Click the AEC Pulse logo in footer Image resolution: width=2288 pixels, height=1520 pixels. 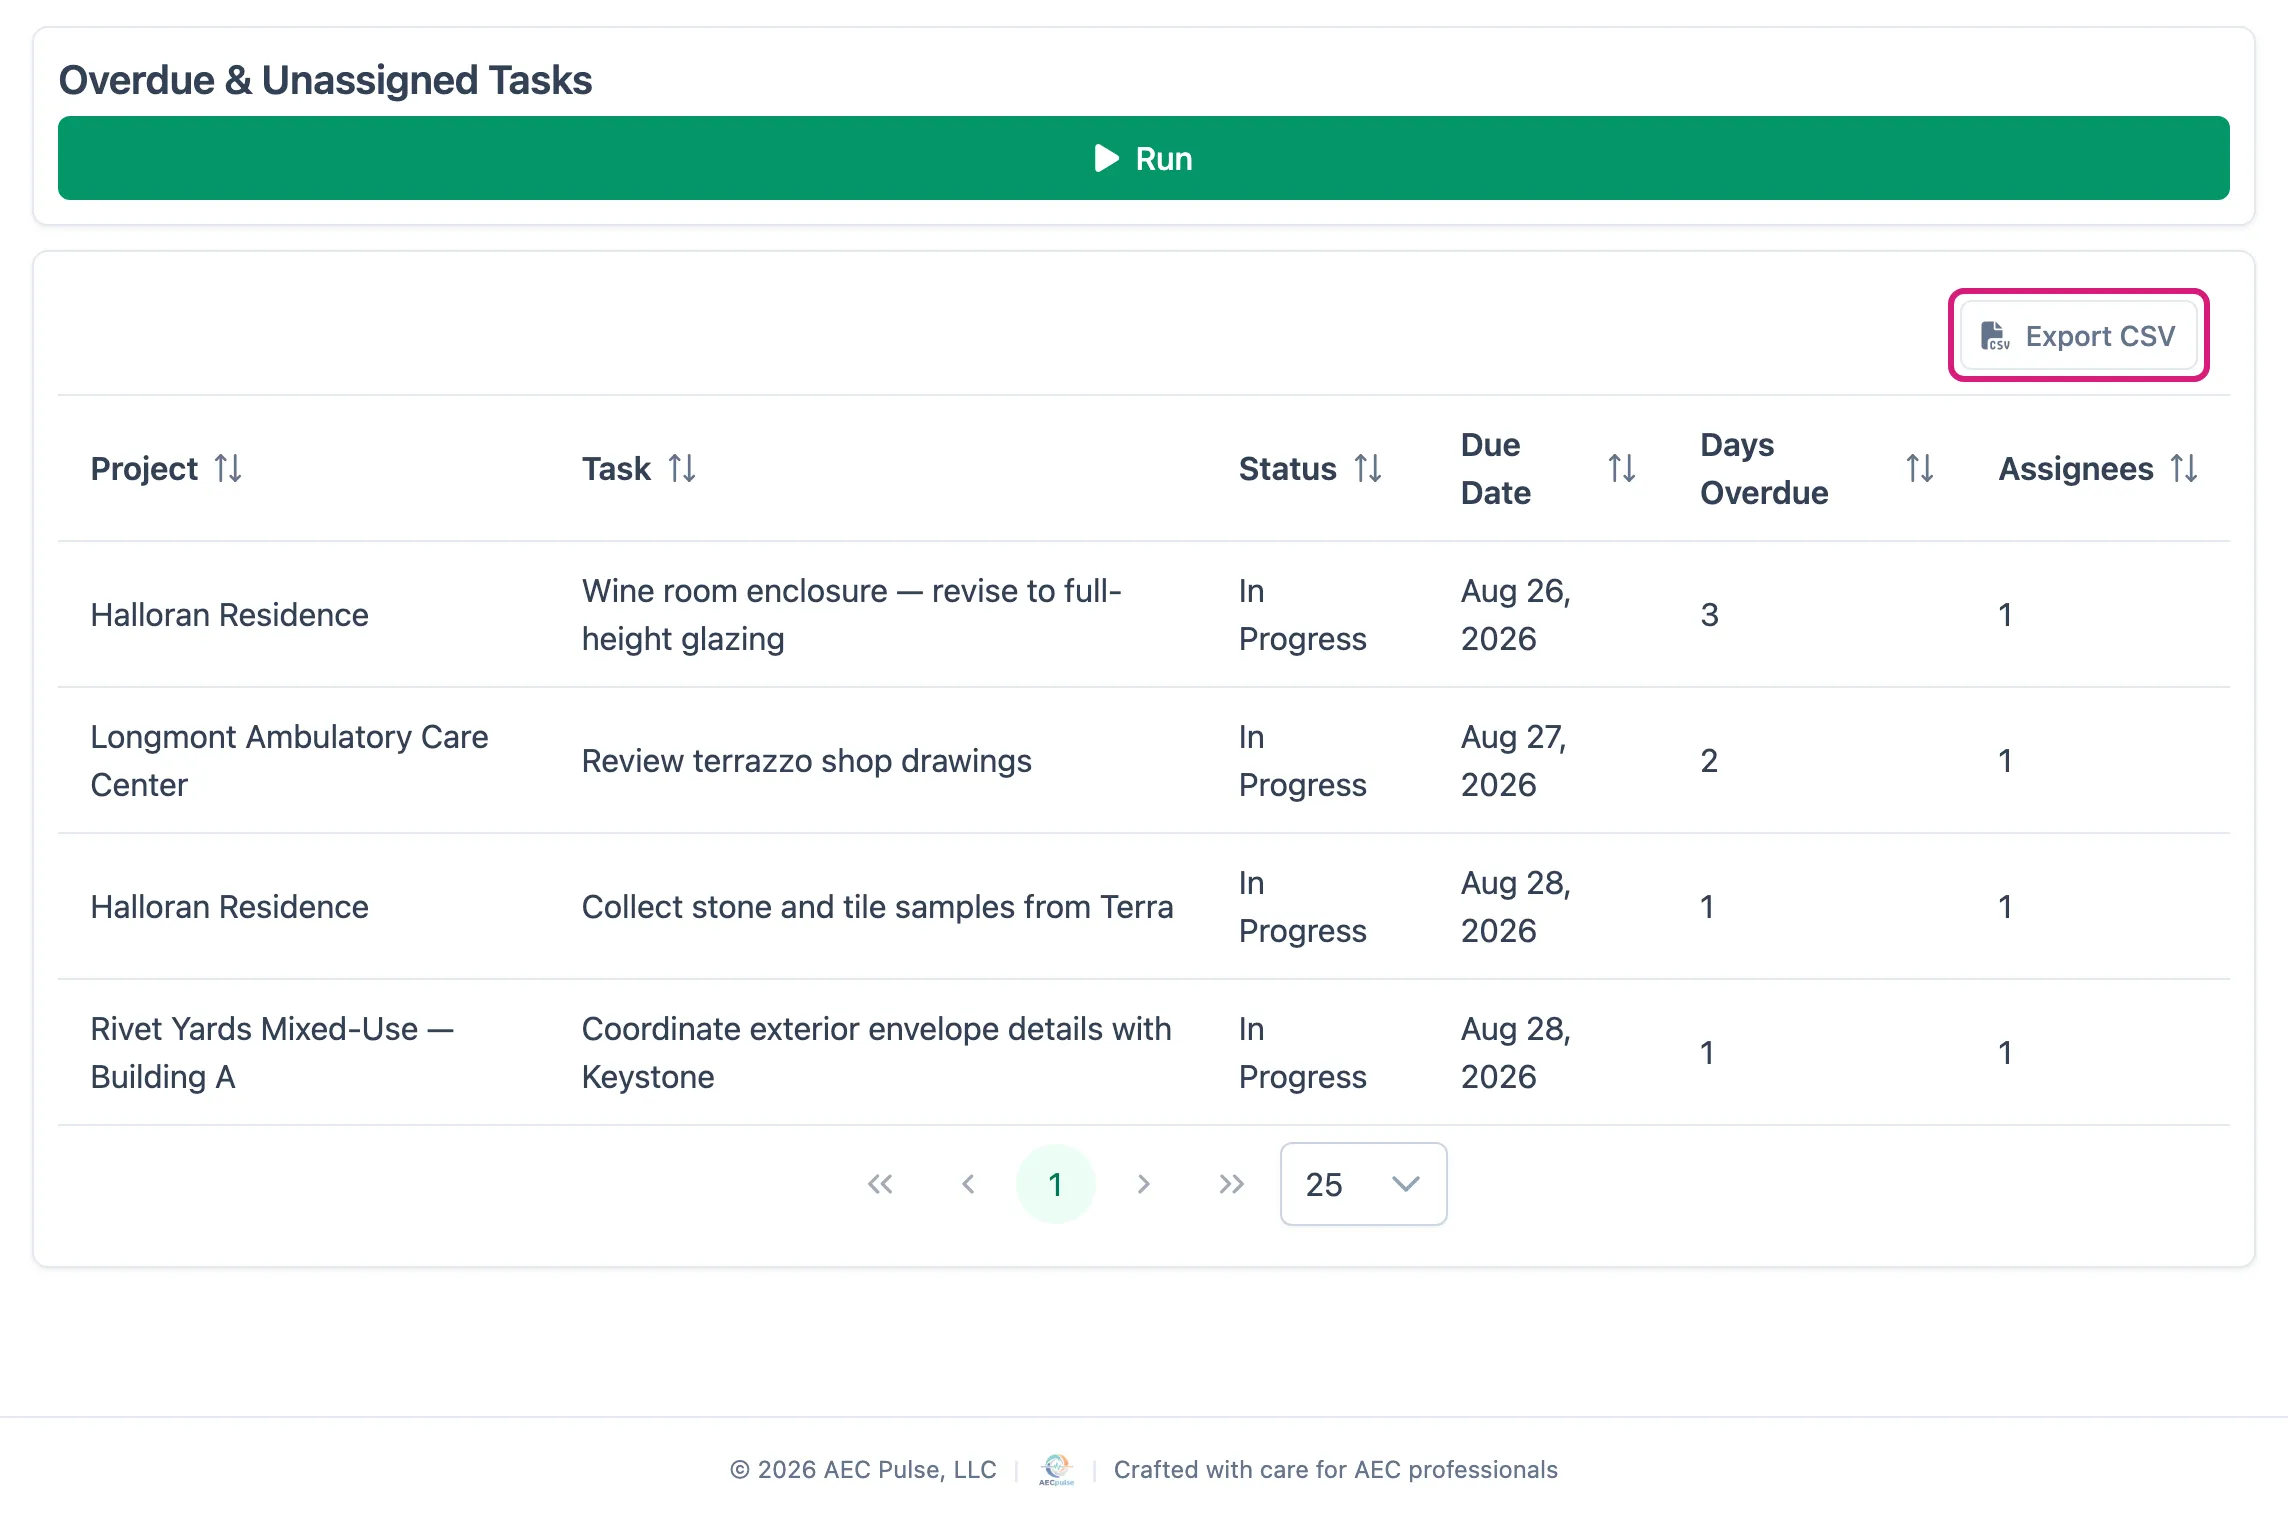(x=1056, y=1469)
